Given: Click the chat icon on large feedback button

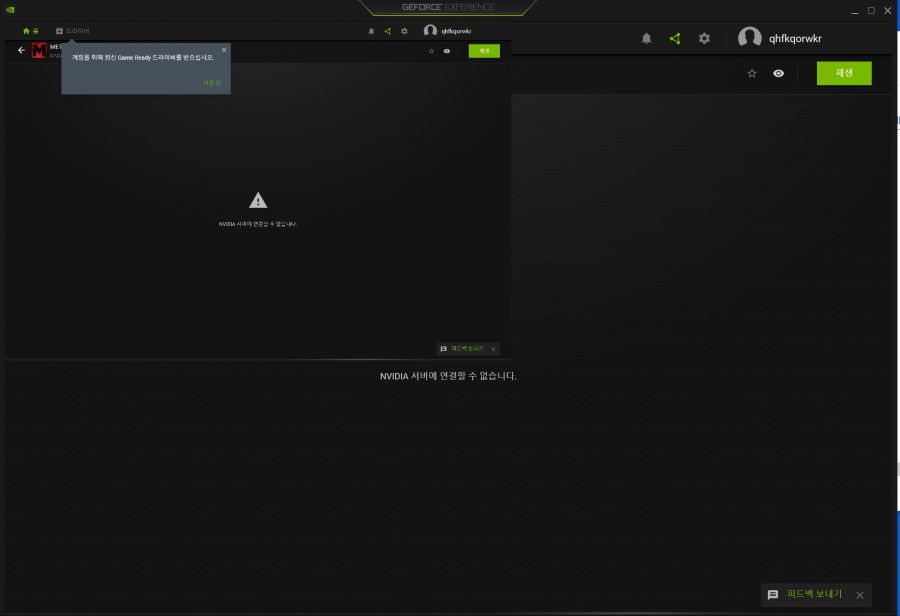Looking at the screenshot, I should pos(773,595).
